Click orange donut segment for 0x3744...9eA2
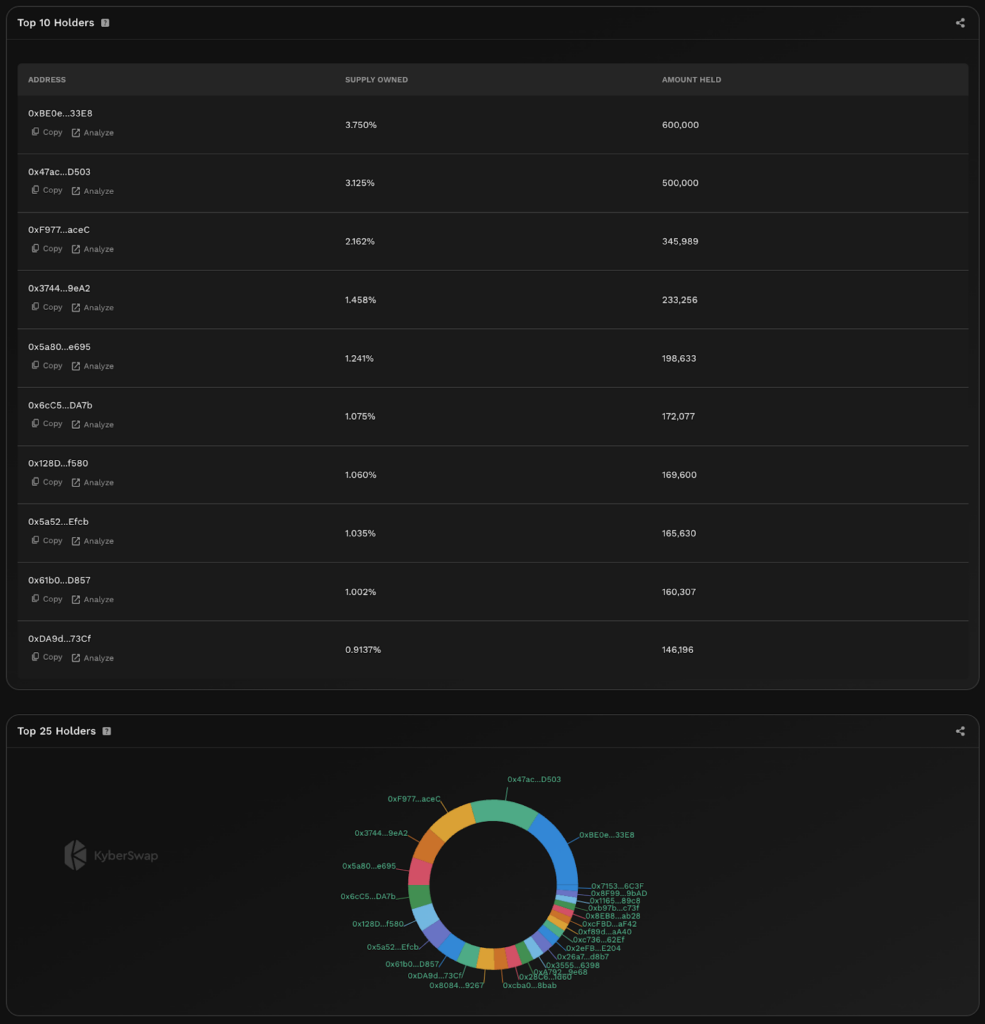This screenshot has height=1024, width=985. 428,846
